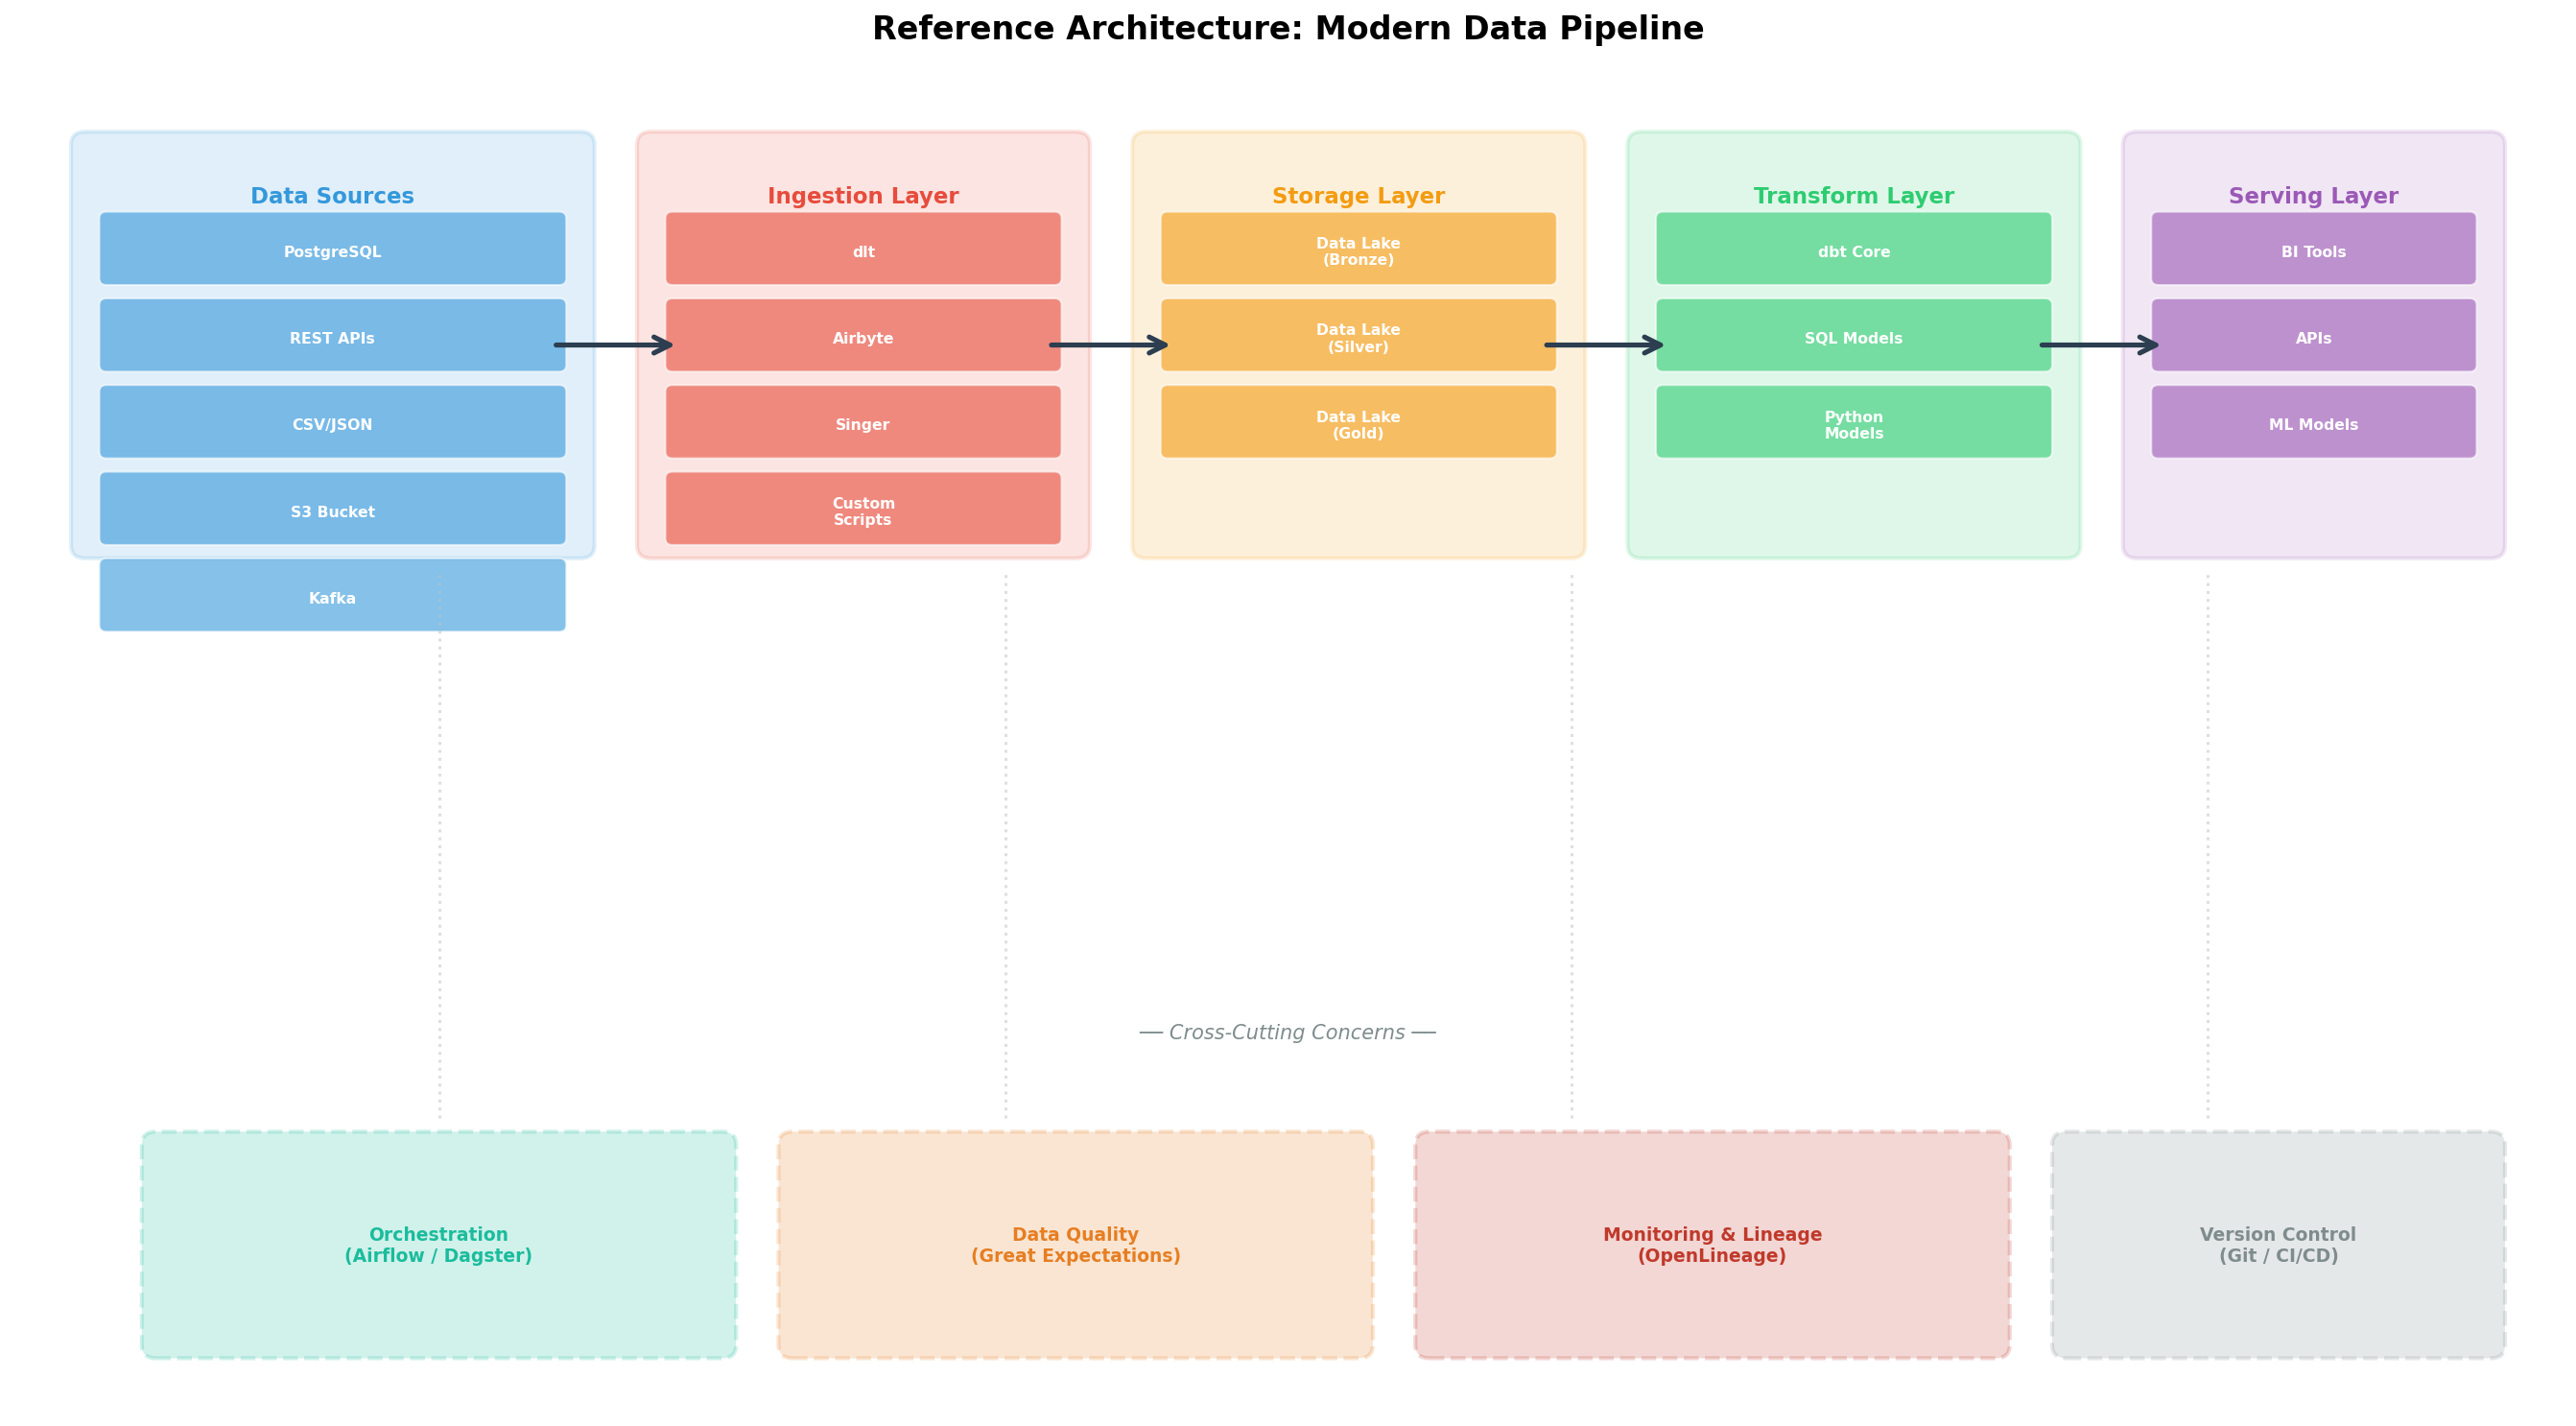Screen dimensions: 2576x1426
Task: Select the Airbyte ingestion tool
Action: pos(862,338)
